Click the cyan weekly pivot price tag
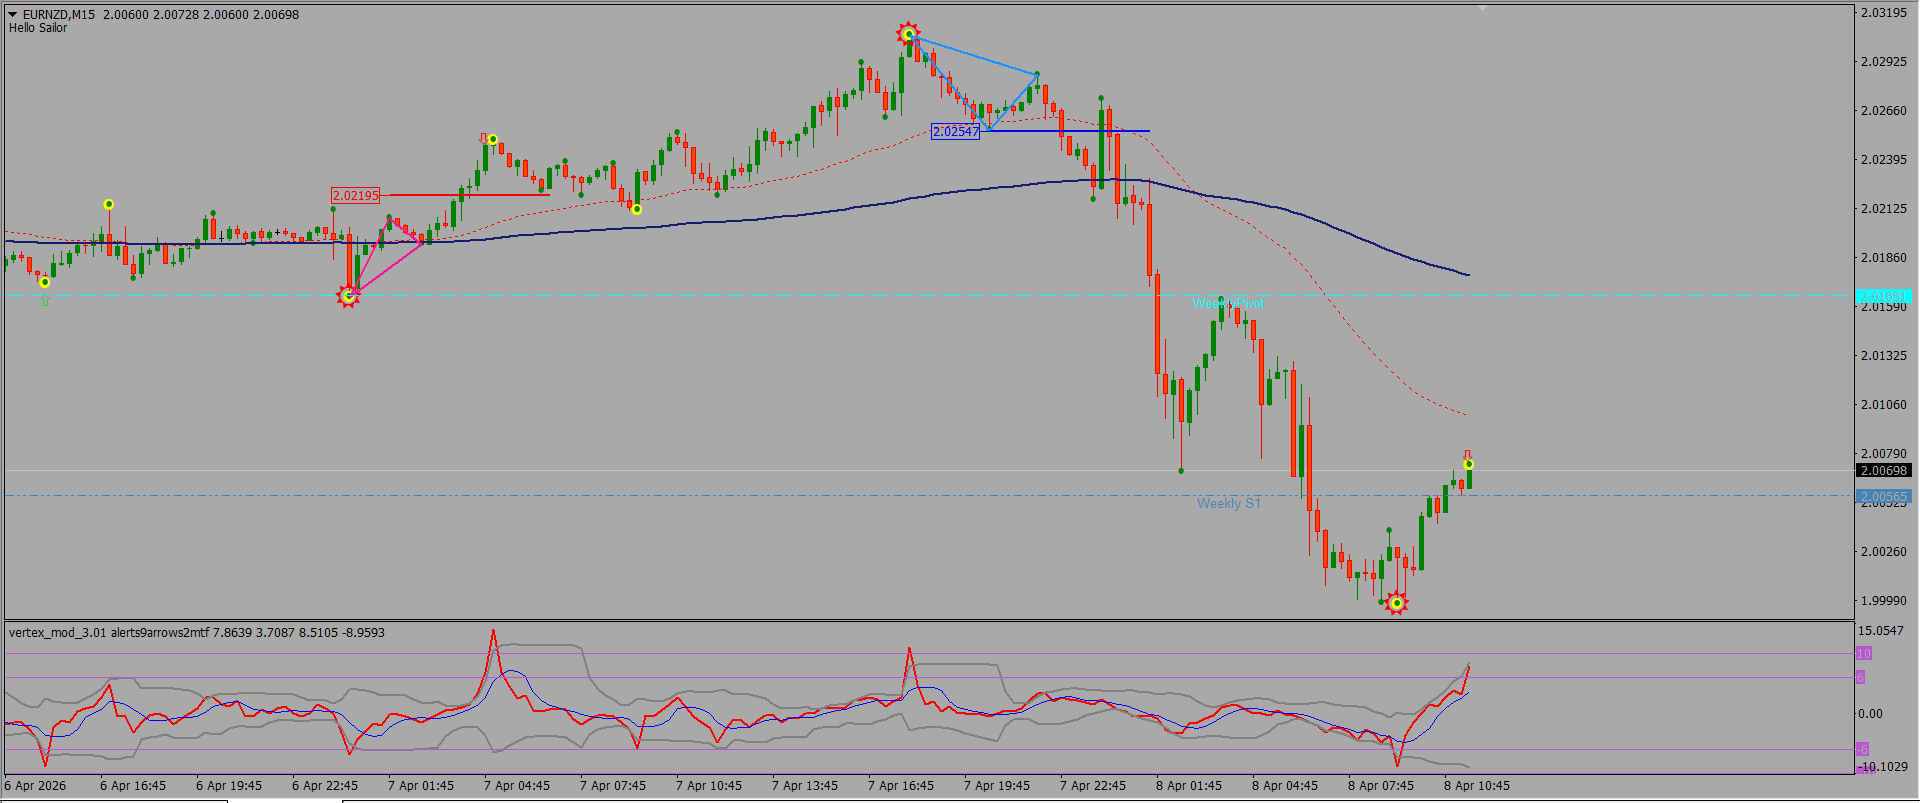 (x=1883, y=296)
